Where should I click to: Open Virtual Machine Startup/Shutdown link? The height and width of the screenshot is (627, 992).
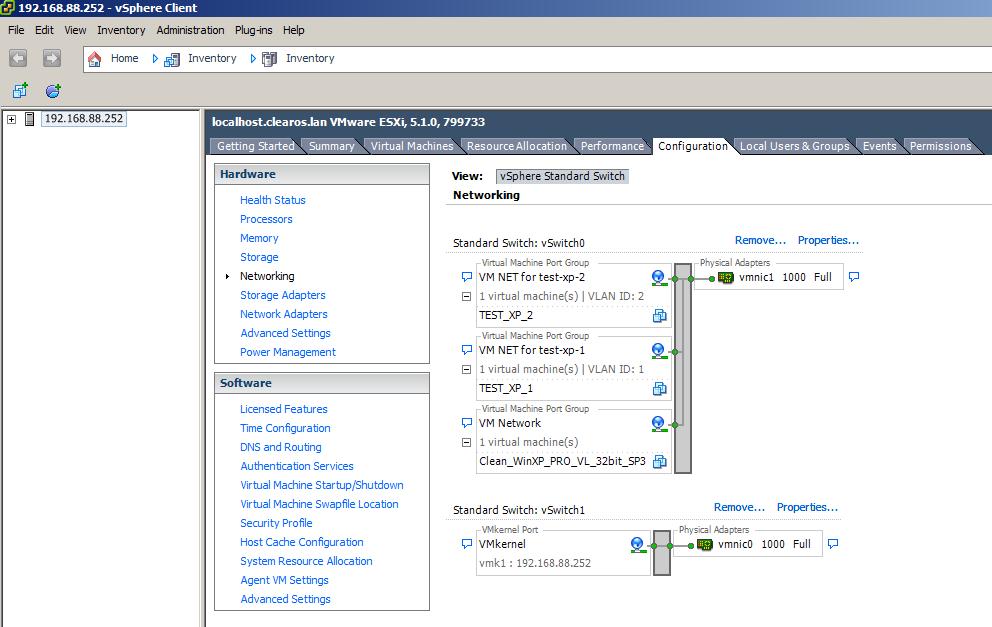tap(322, 485)
